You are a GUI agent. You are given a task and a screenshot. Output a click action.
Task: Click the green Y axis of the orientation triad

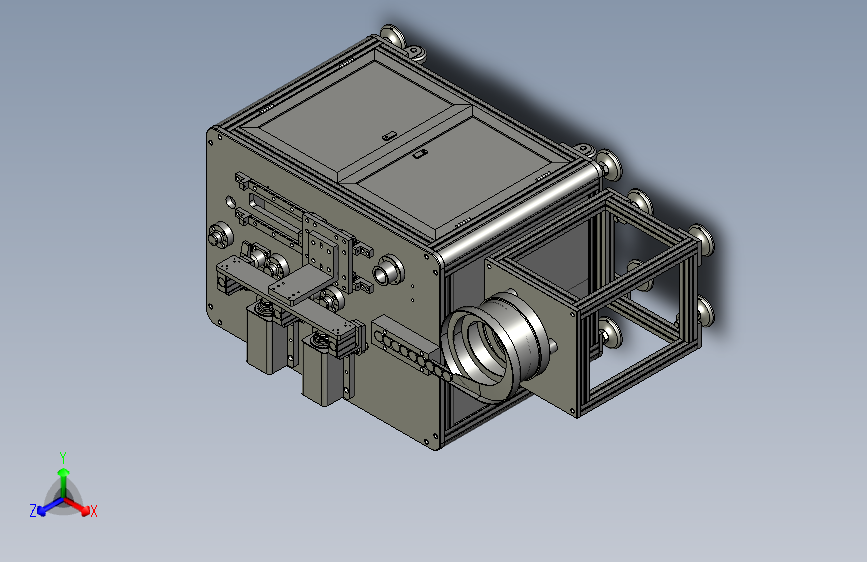point(64,481)
